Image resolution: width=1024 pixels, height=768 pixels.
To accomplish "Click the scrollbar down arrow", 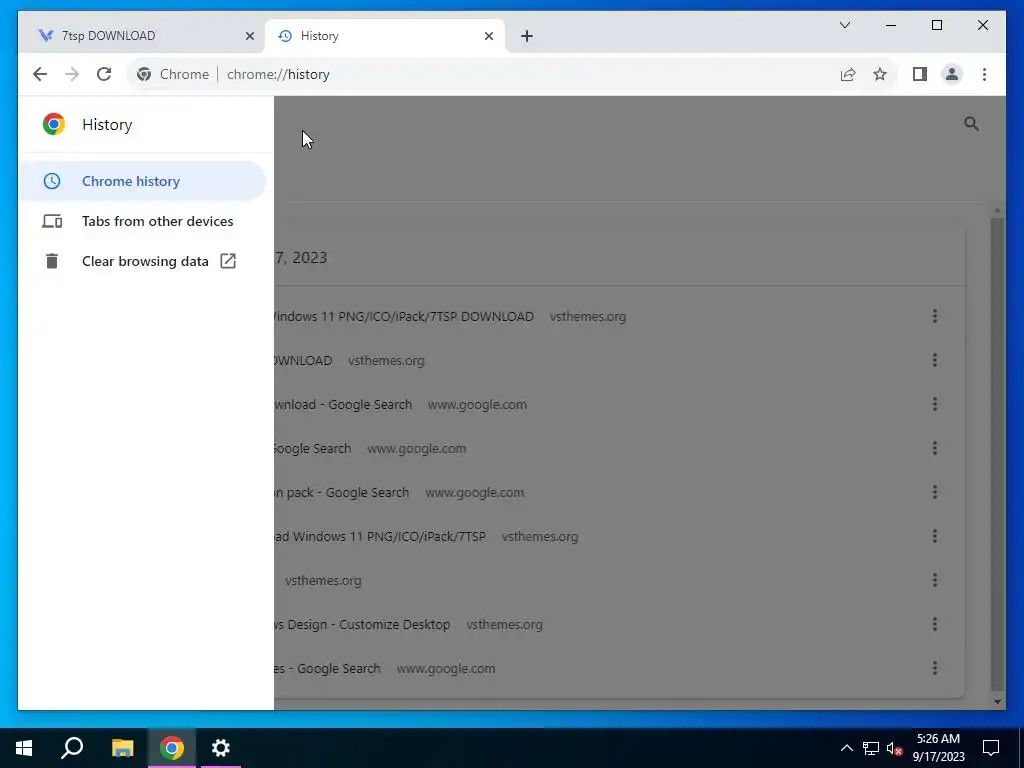I will click(997, 702).
